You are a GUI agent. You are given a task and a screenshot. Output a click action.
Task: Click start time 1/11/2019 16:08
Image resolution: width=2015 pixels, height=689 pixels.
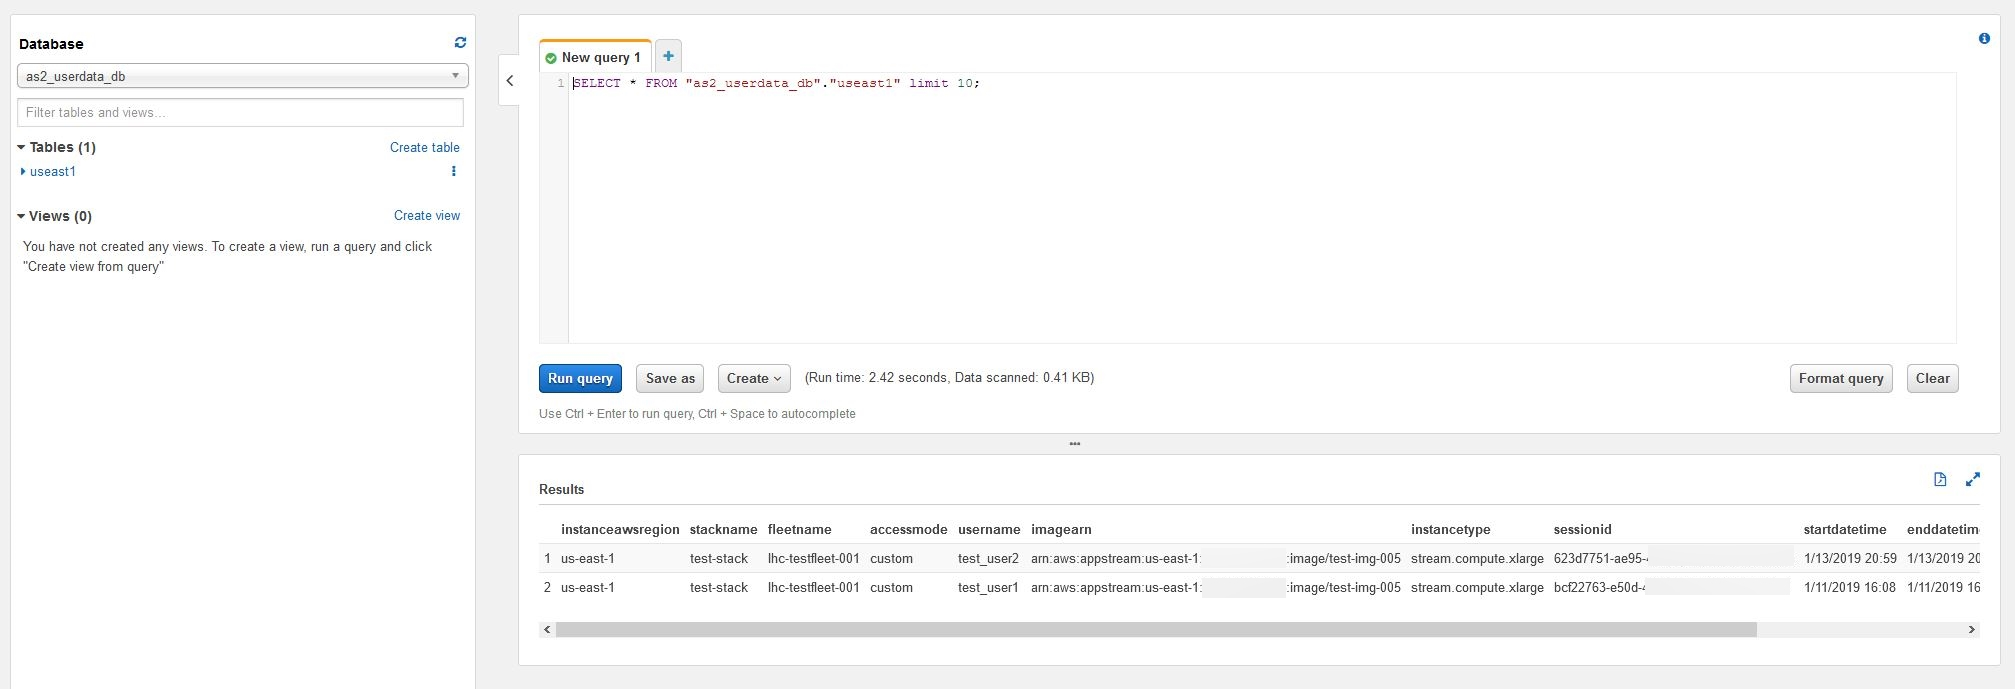coord(1850,587)
